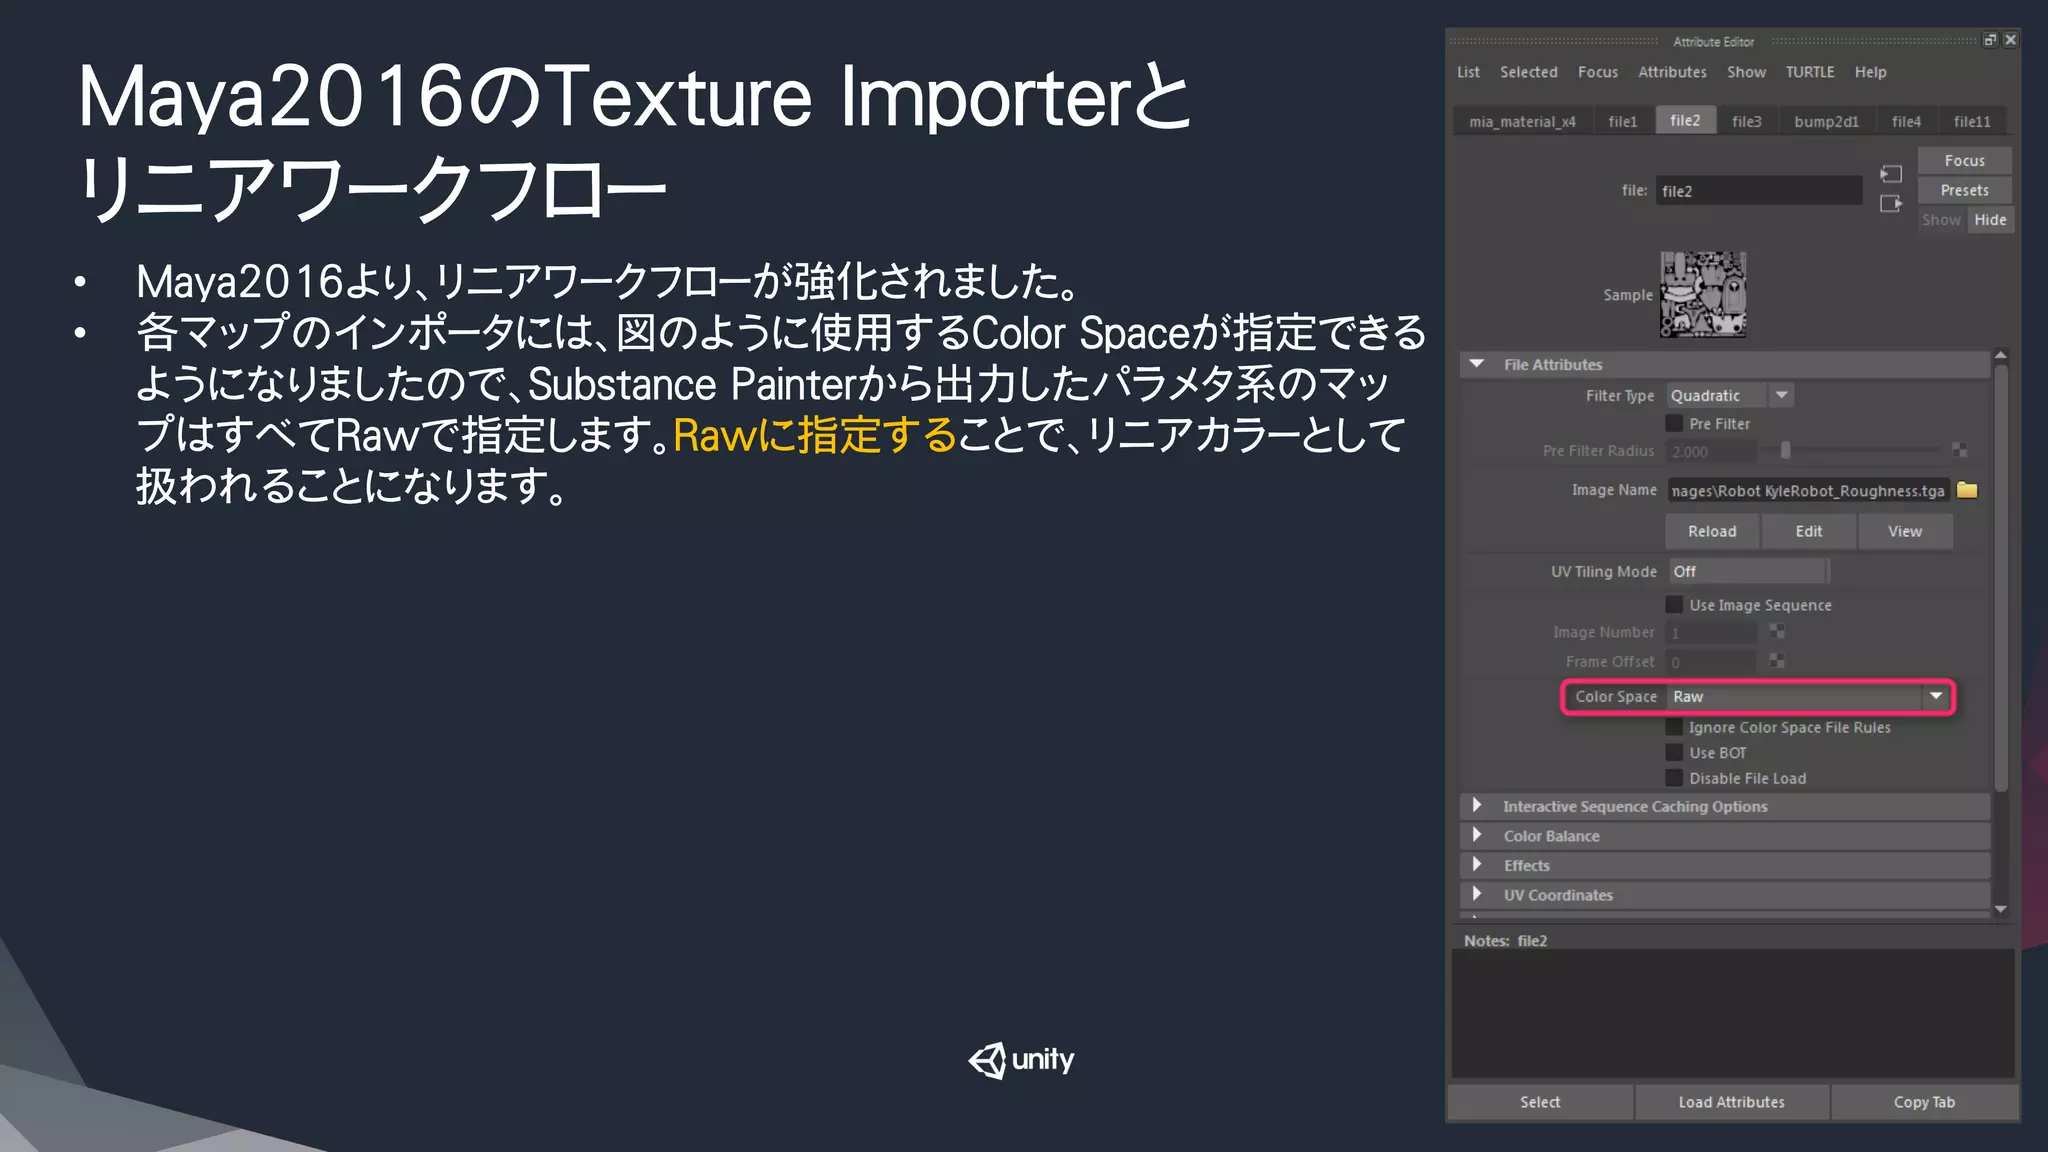This screenshot has height=1152, width=2048.
Task: Open the Help menu
Action: tap(1870, 72)
